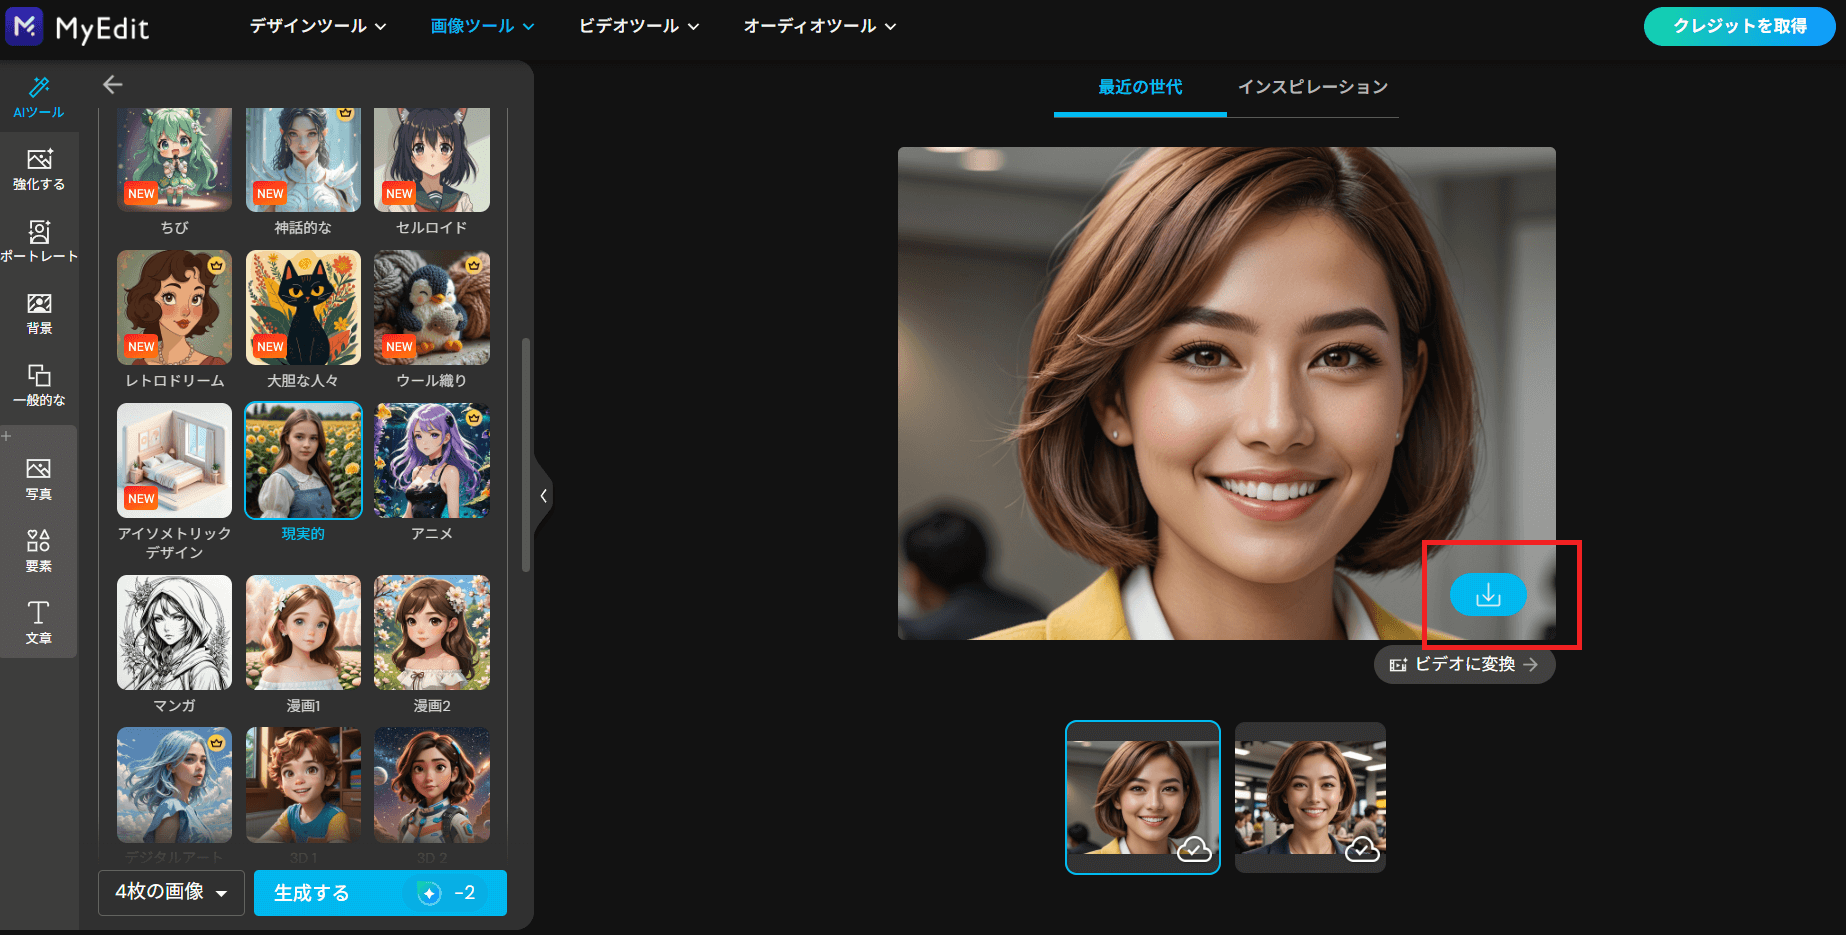Select the 現実的 style thumbnail

click(x=302, y=460)
